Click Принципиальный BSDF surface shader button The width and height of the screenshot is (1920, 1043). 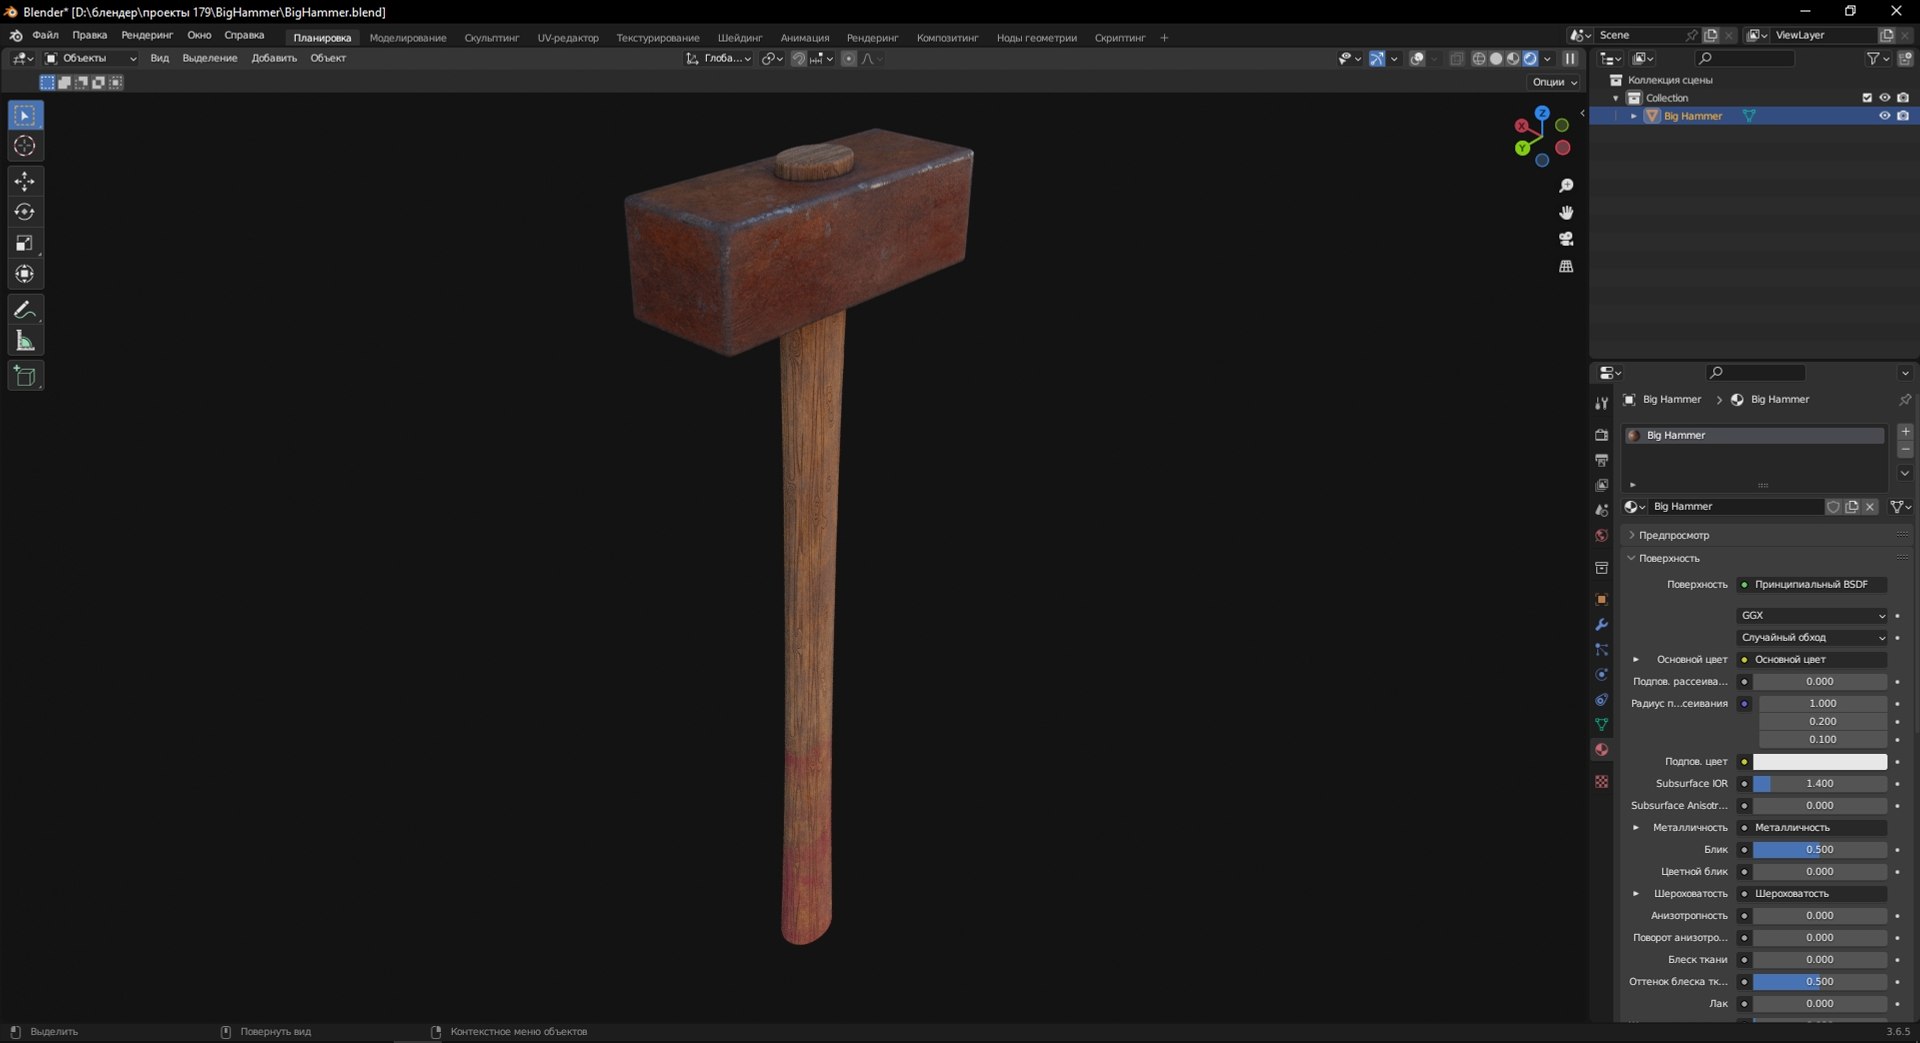[1812, 585]
